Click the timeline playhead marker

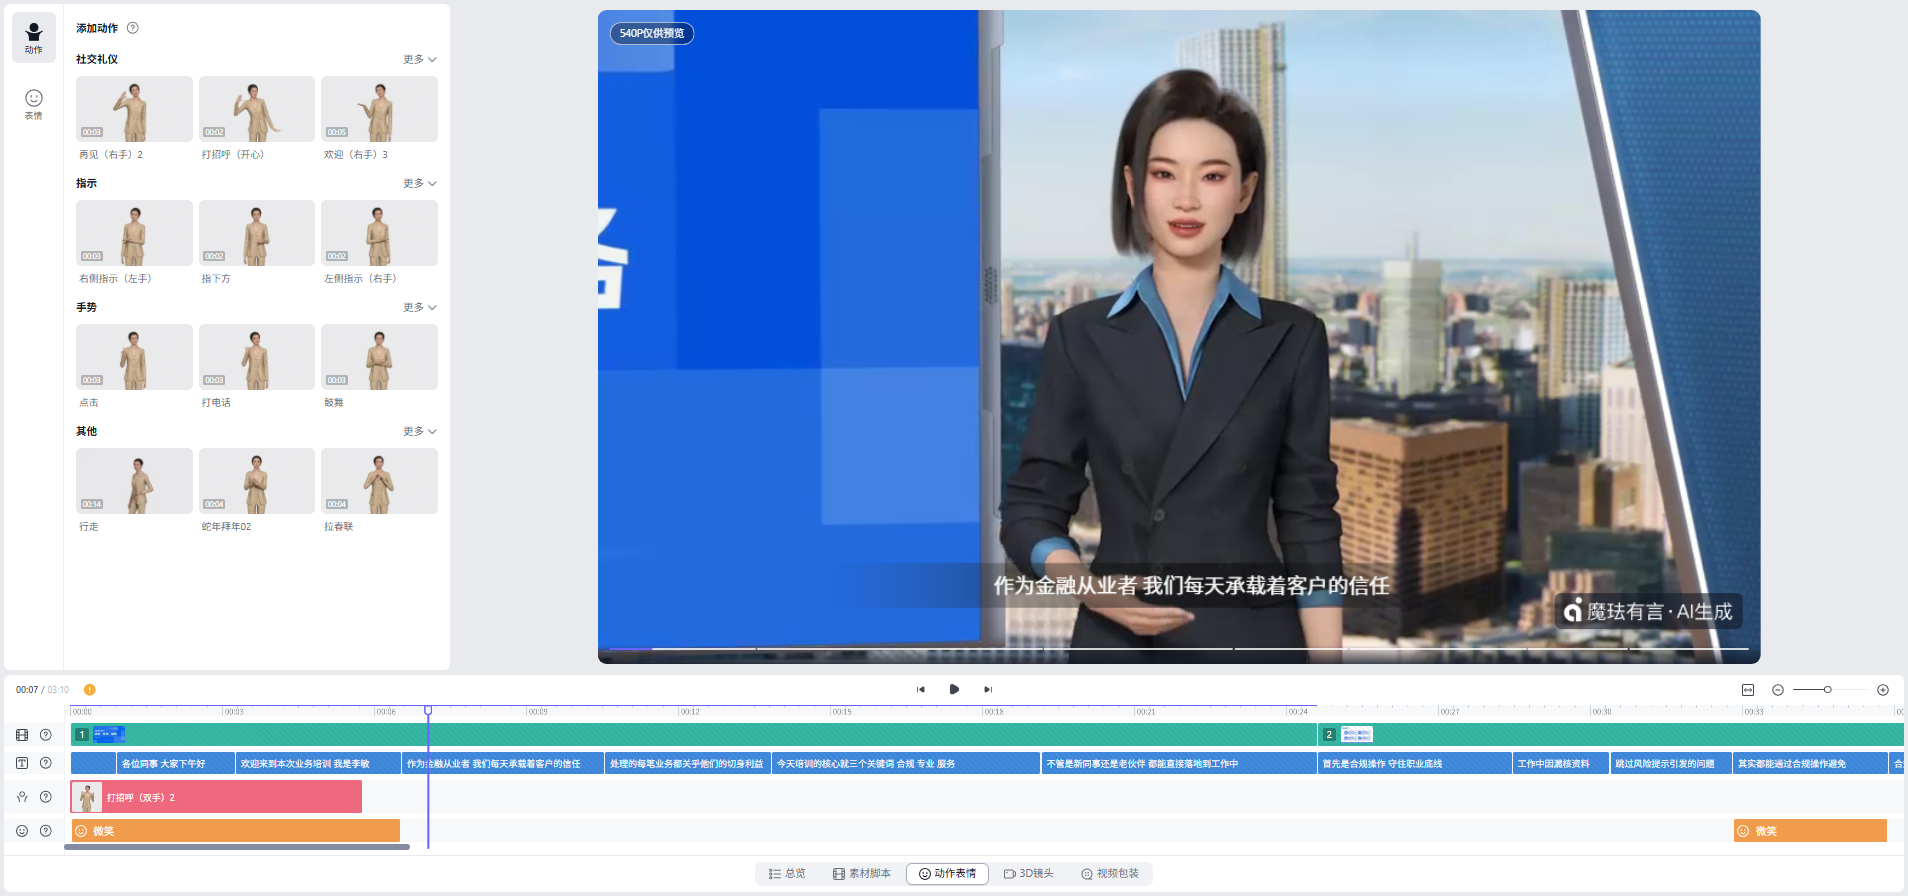(428, 711)
